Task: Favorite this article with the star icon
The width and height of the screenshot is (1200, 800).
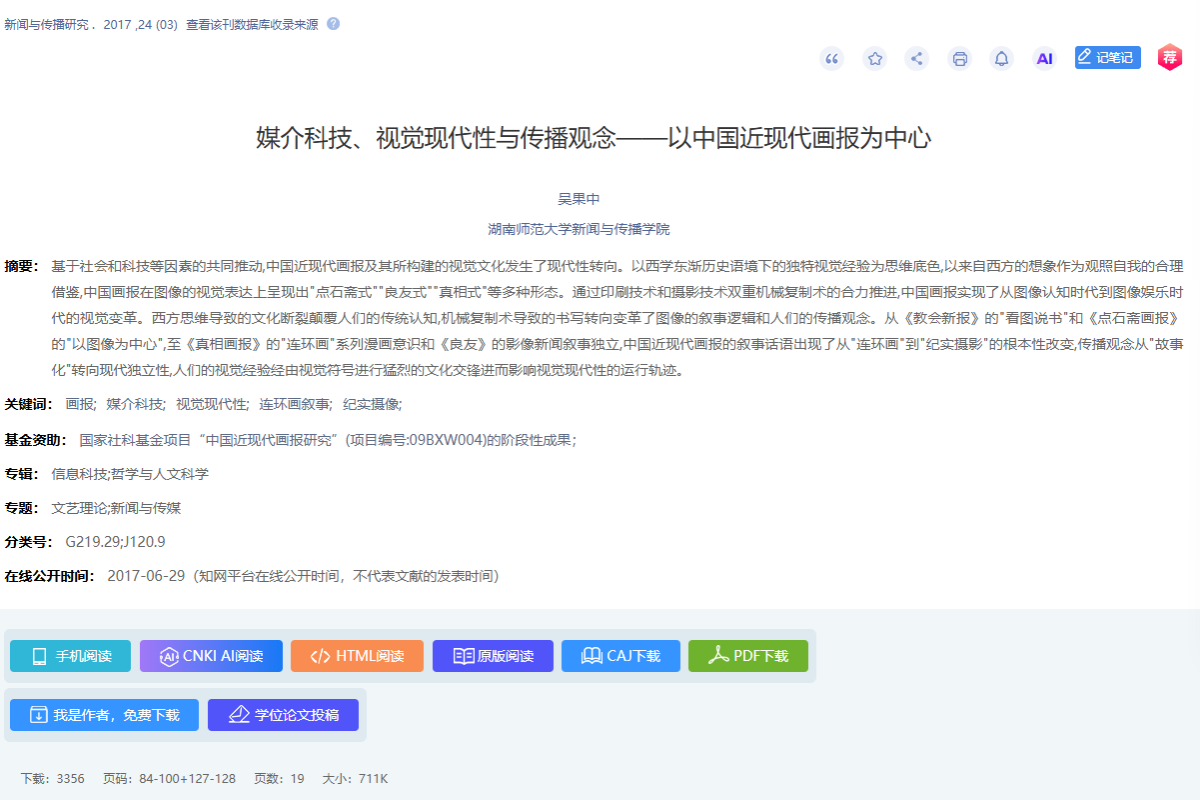Action: 875,58
